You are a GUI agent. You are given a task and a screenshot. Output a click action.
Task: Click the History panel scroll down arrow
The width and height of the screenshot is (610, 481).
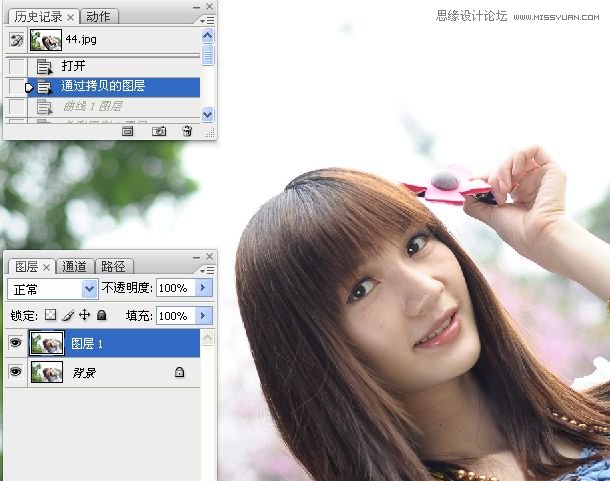pyautogui.click(x=207, y=114)
